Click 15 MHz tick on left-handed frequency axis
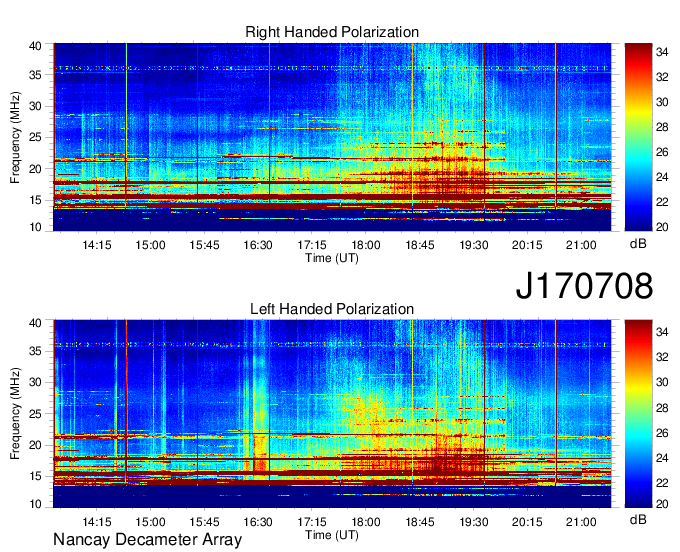680x552 pixels. [x=35, y=477]
